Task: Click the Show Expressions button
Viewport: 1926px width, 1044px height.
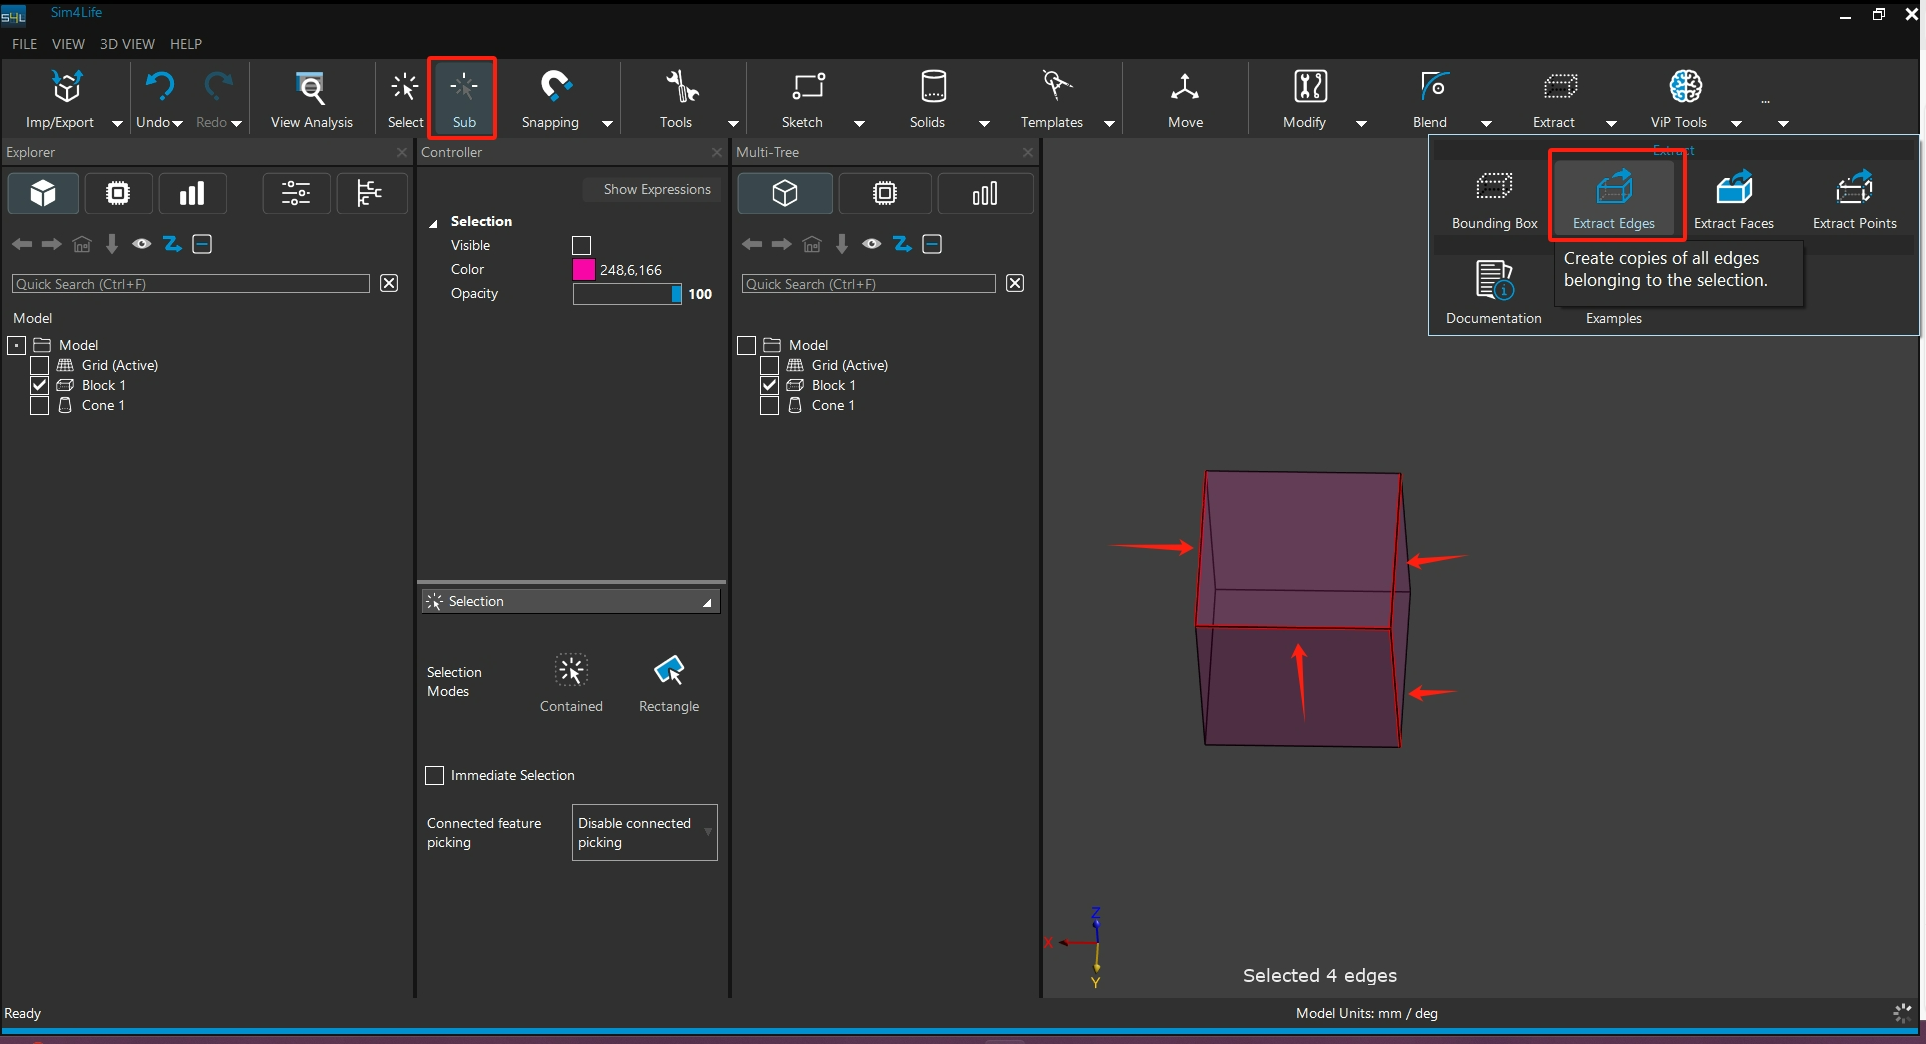Action: pos(656,190)
